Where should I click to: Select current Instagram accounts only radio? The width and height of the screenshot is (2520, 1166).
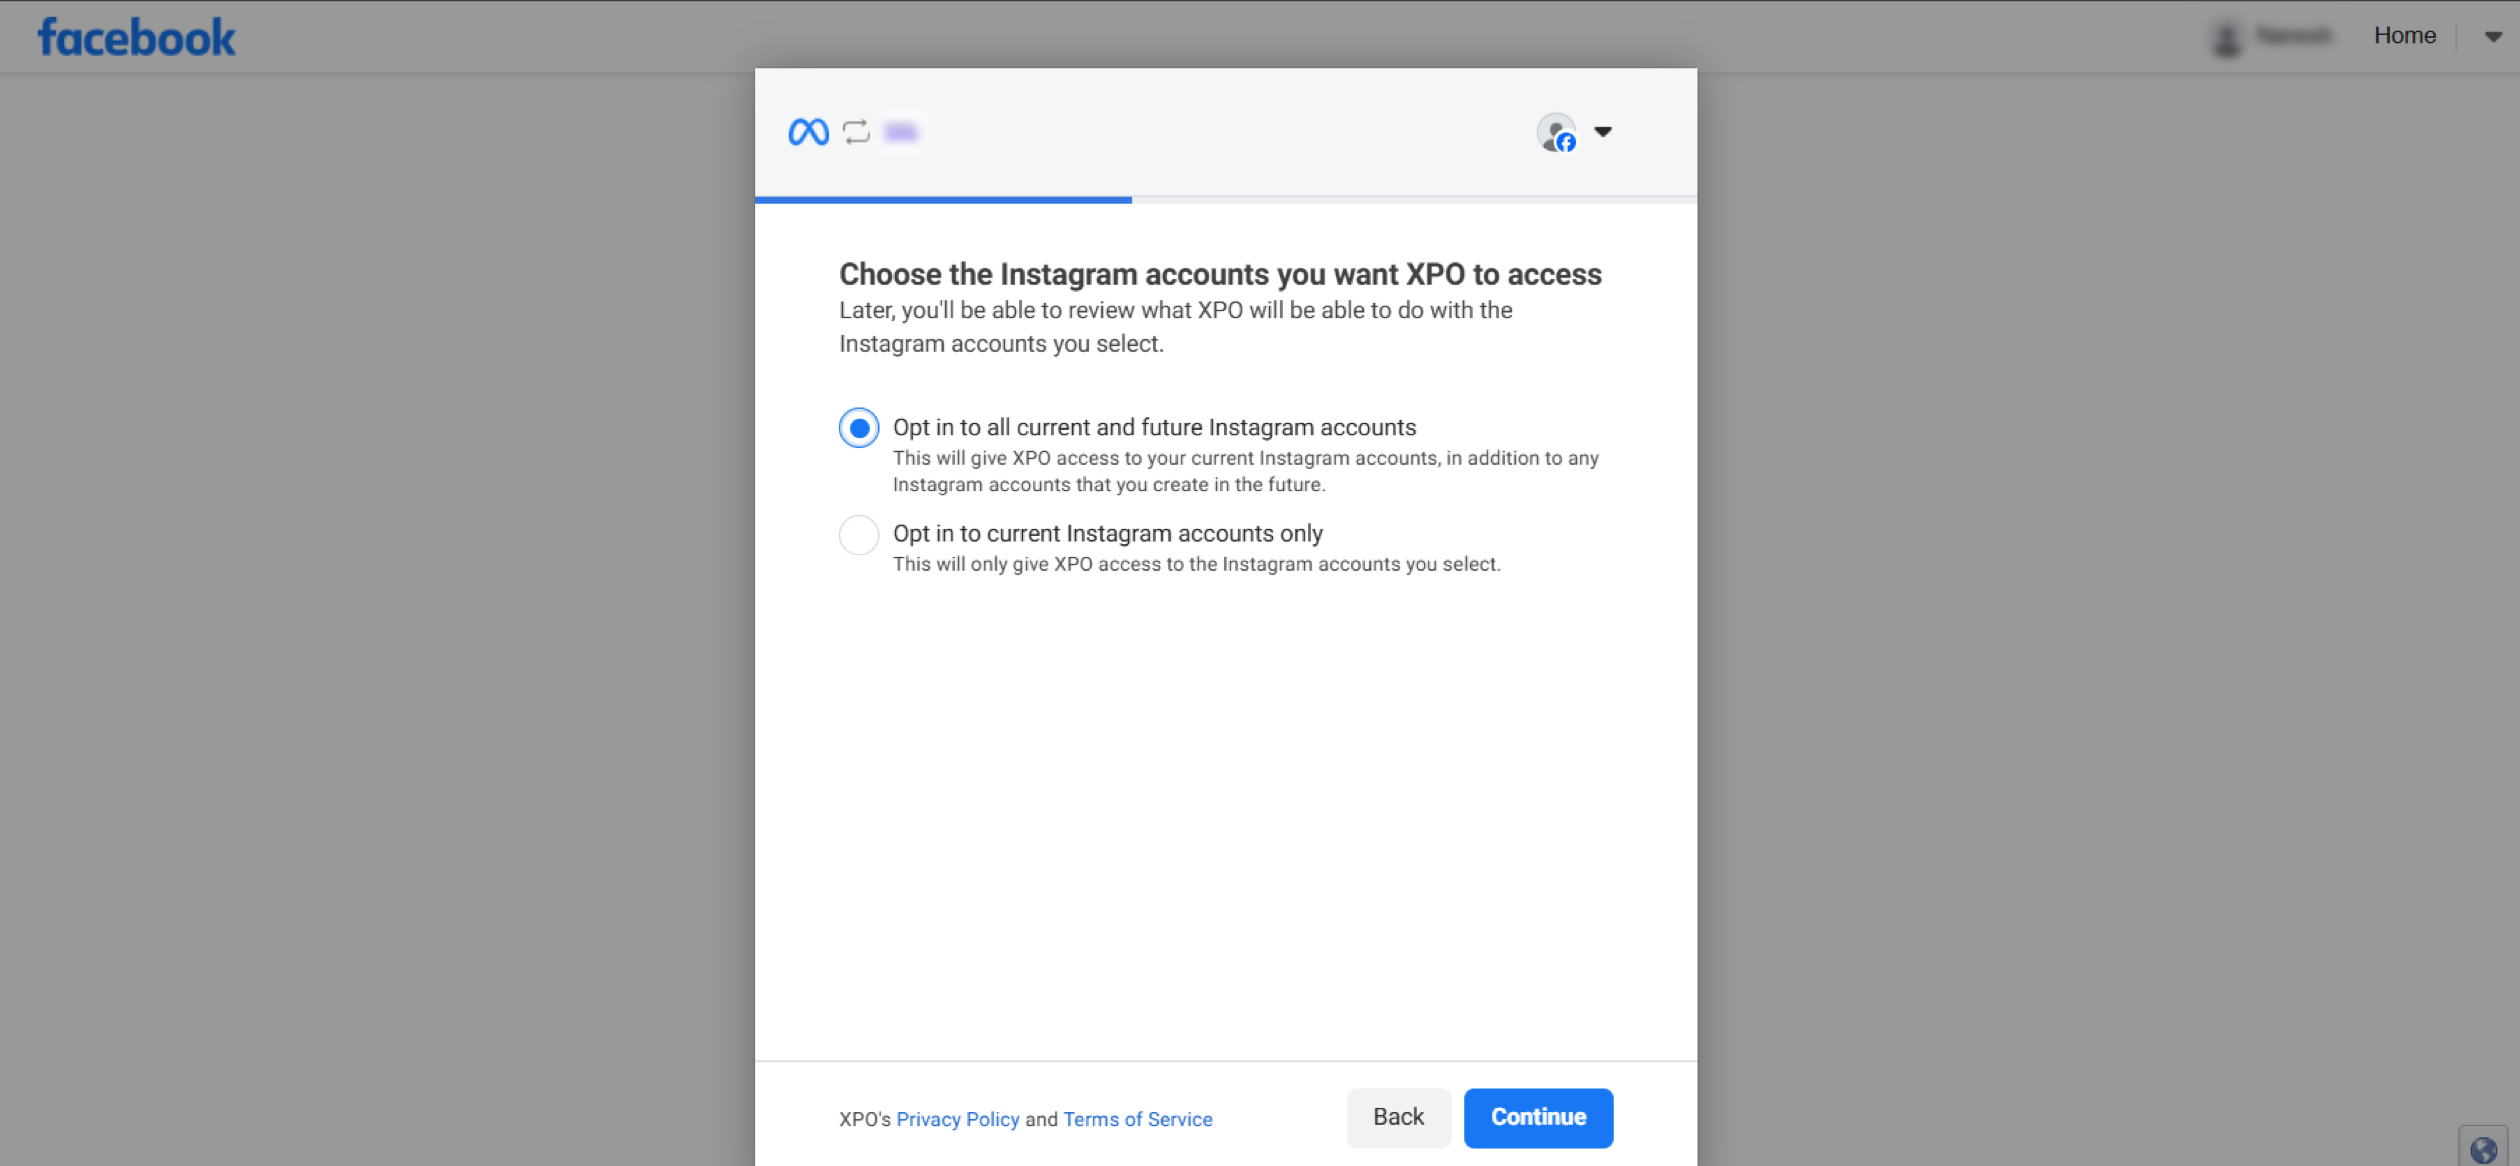tap(859, 535)
